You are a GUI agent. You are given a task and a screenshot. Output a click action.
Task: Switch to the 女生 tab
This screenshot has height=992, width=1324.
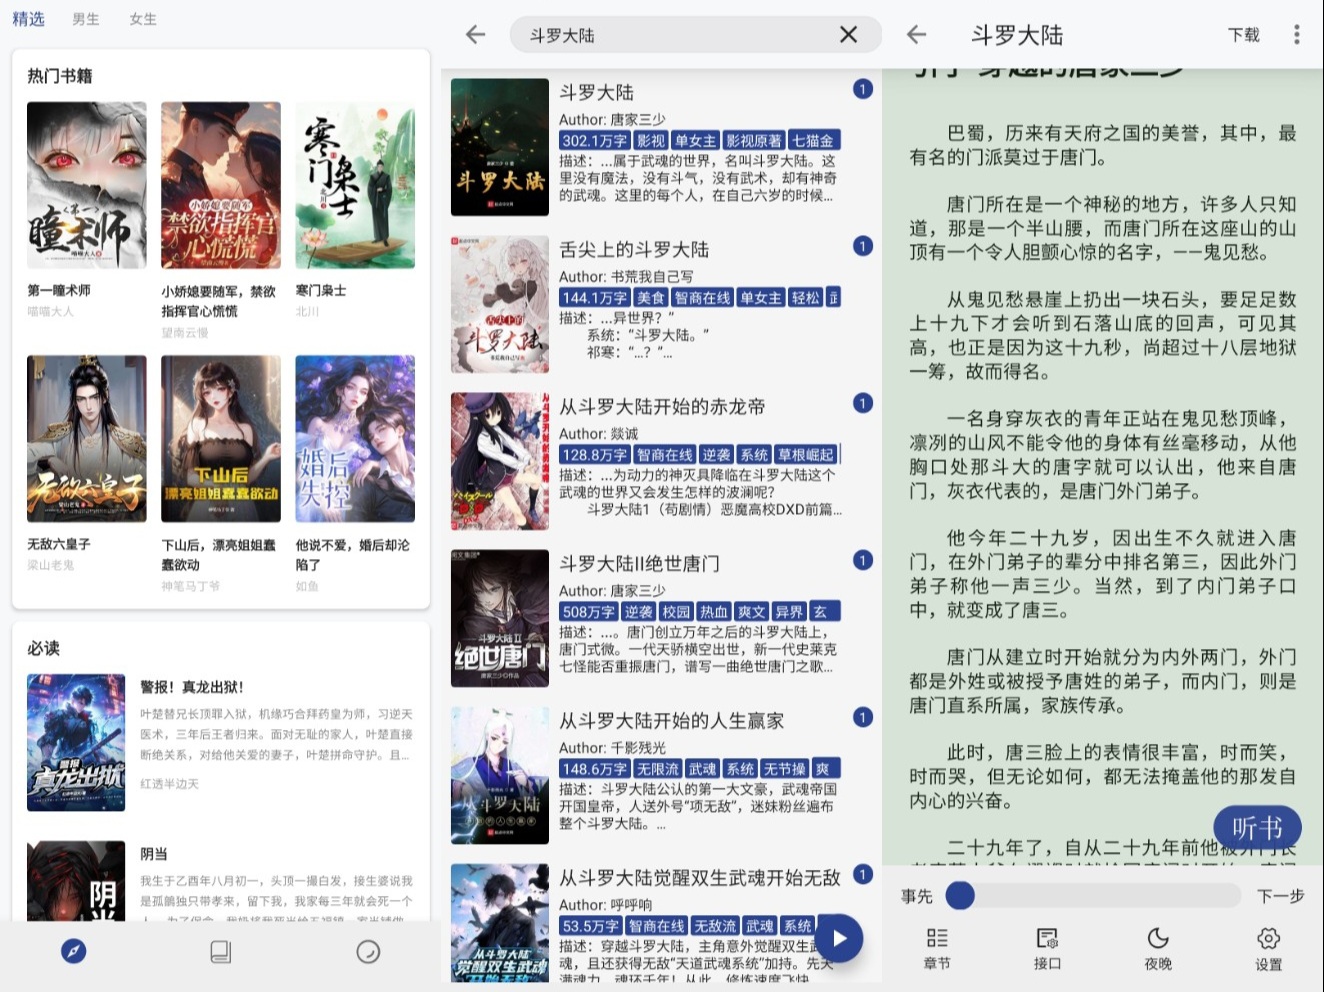(143, 19)
